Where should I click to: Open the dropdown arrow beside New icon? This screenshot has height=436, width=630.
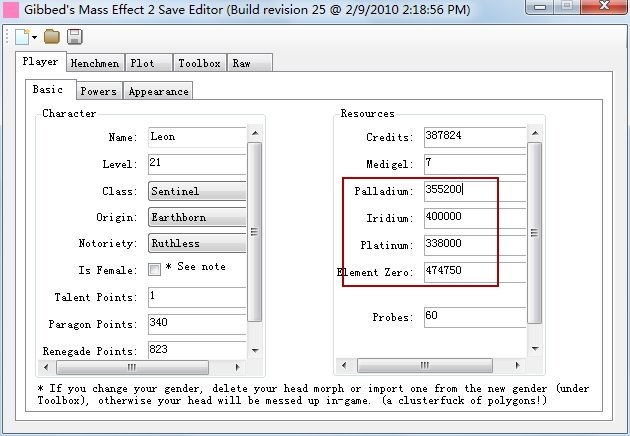34,38
